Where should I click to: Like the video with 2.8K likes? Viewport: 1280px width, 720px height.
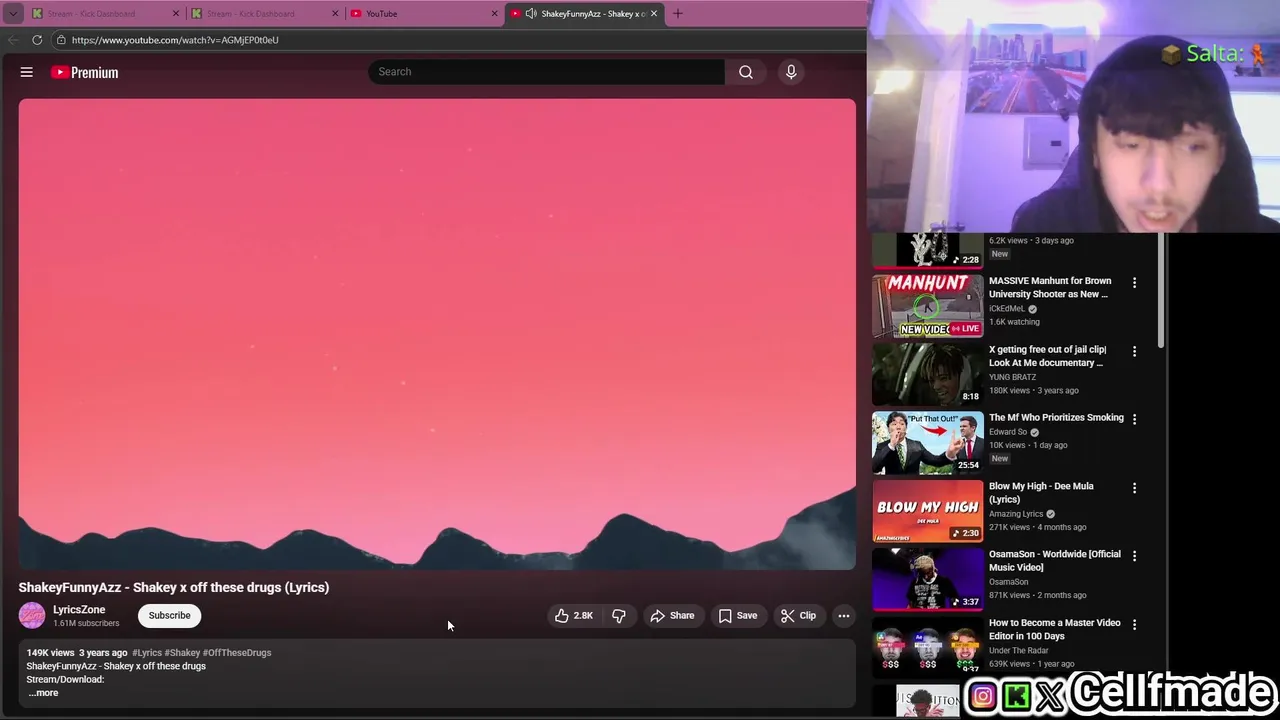pos(574,615)
